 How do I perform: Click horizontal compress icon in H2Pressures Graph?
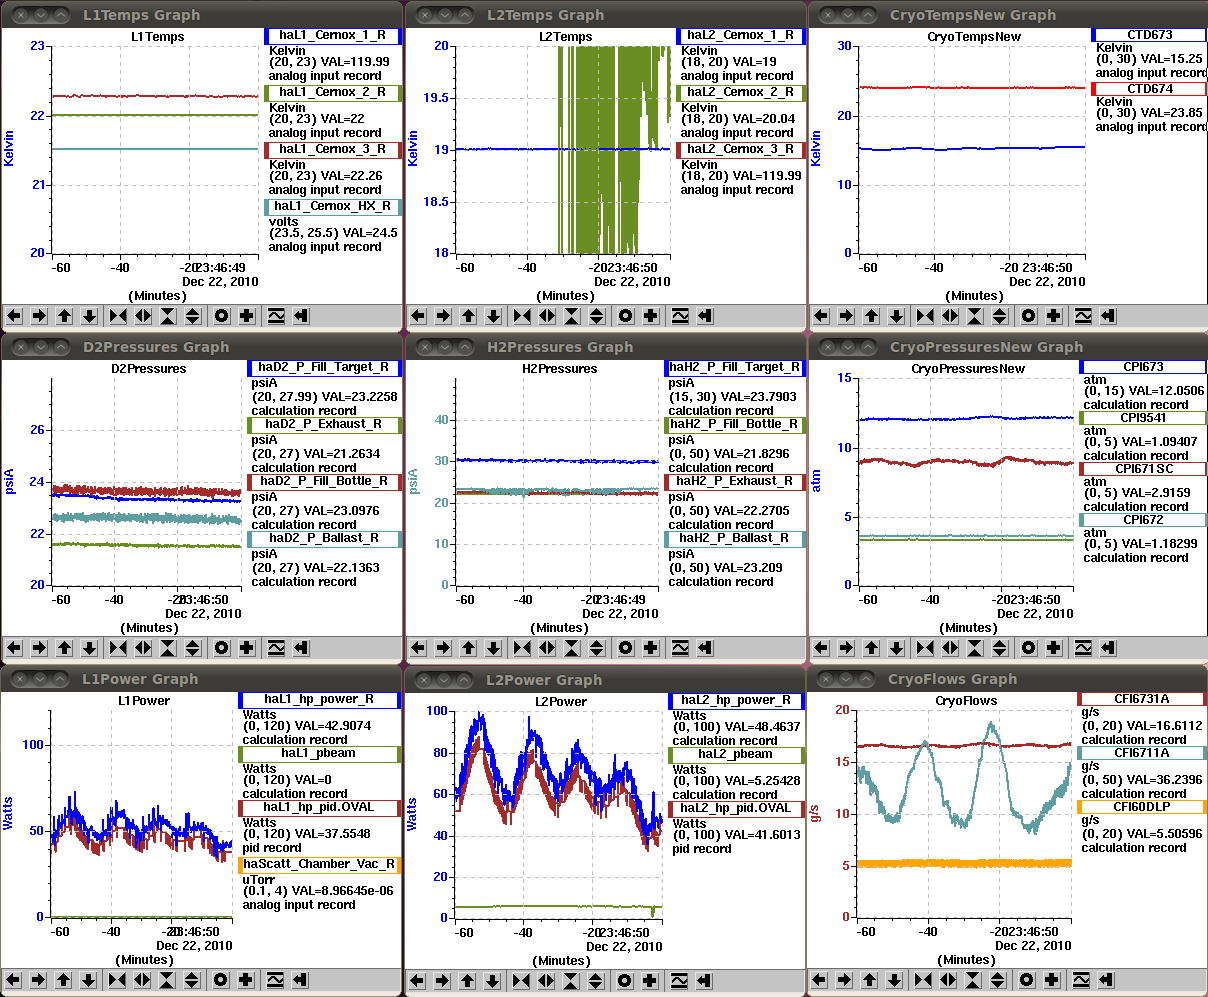[x=522, y=648]
